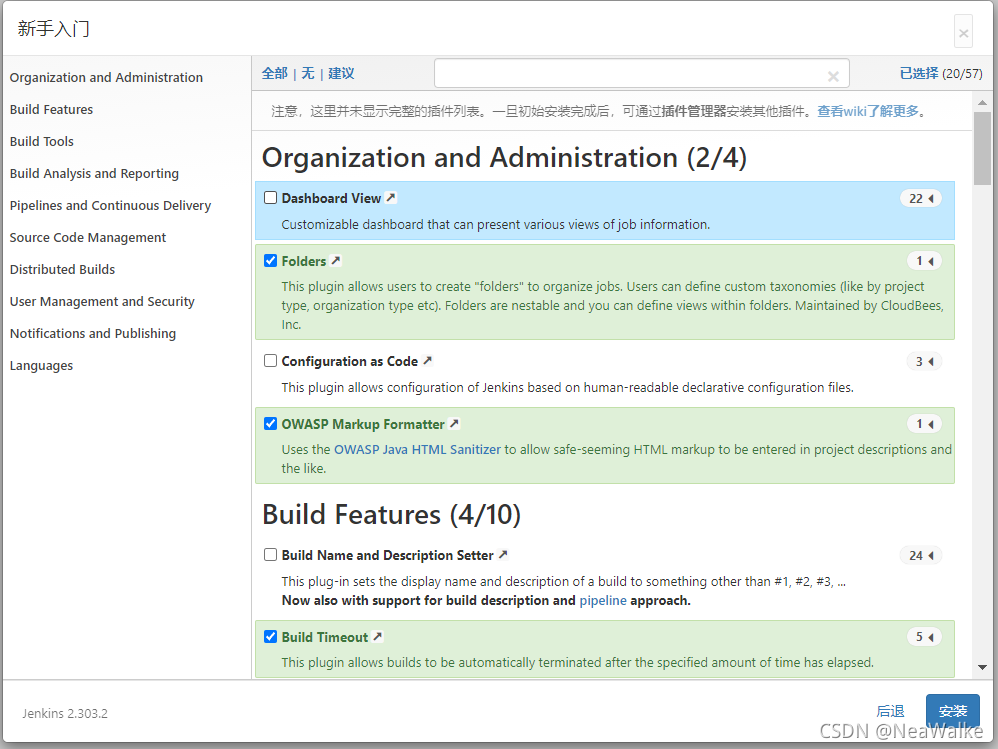
Task: Expand Dashboard View's 22 dependencies badge
Action: point(921,199)
